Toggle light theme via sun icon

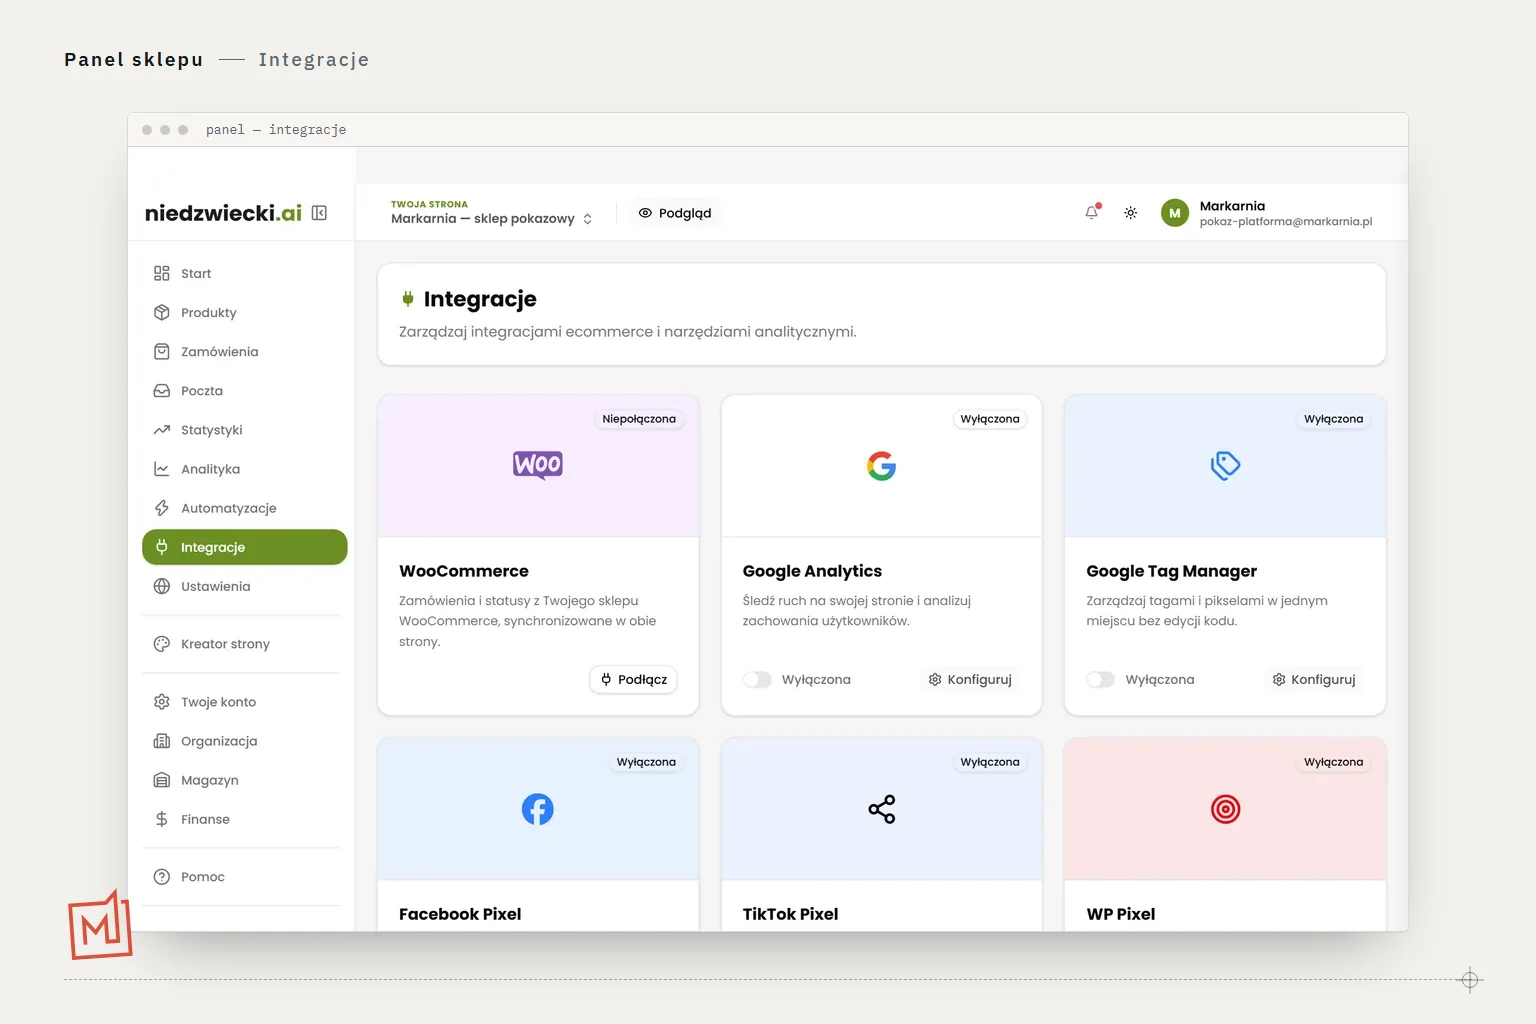1130,213
